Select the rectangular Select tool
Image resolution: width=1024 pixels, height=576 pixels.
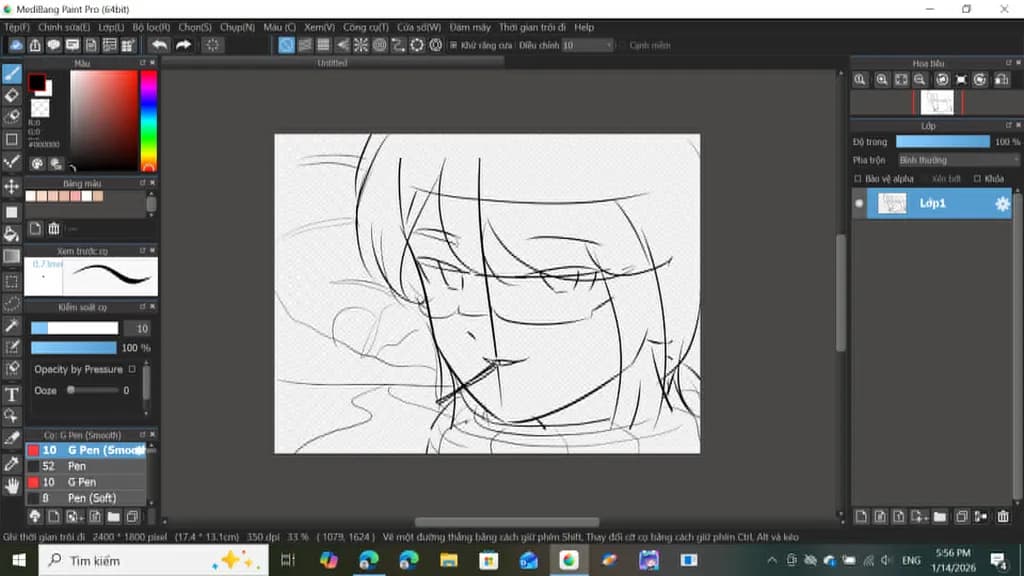click(12, 281)
